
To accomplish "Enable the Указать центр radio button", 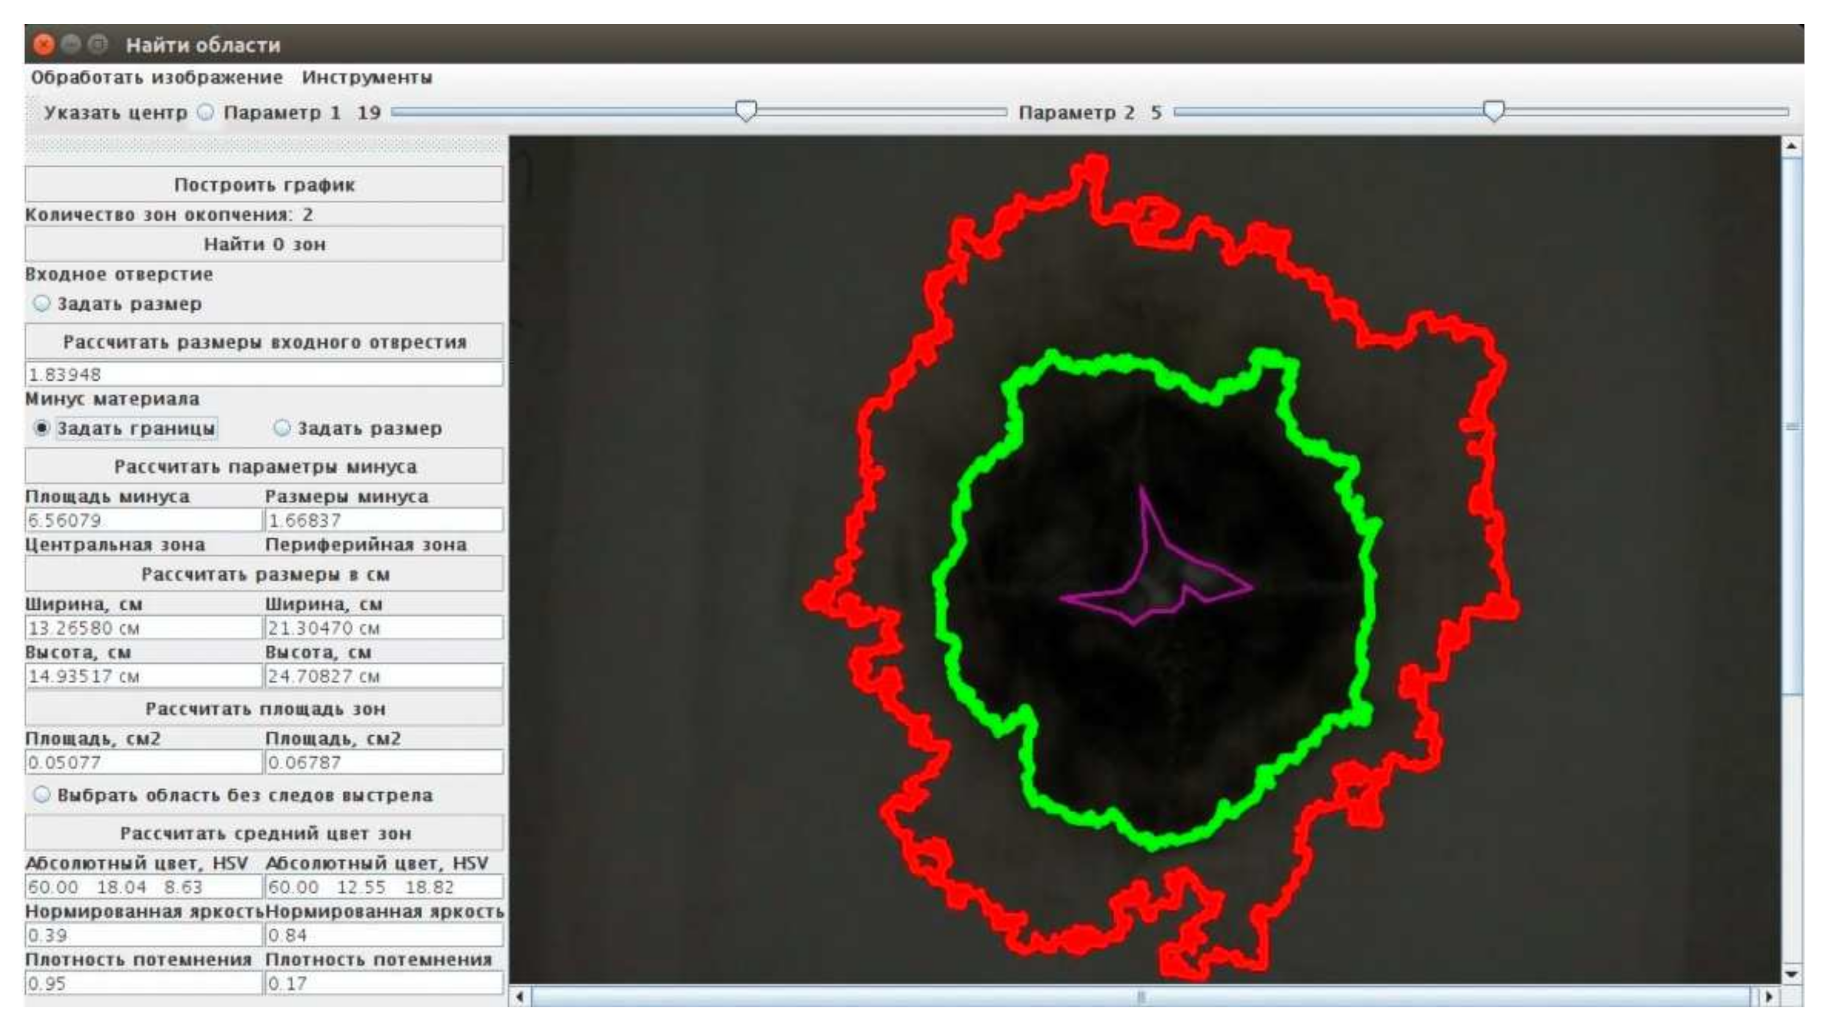I will pyautogui.click(x=205, y=112).
